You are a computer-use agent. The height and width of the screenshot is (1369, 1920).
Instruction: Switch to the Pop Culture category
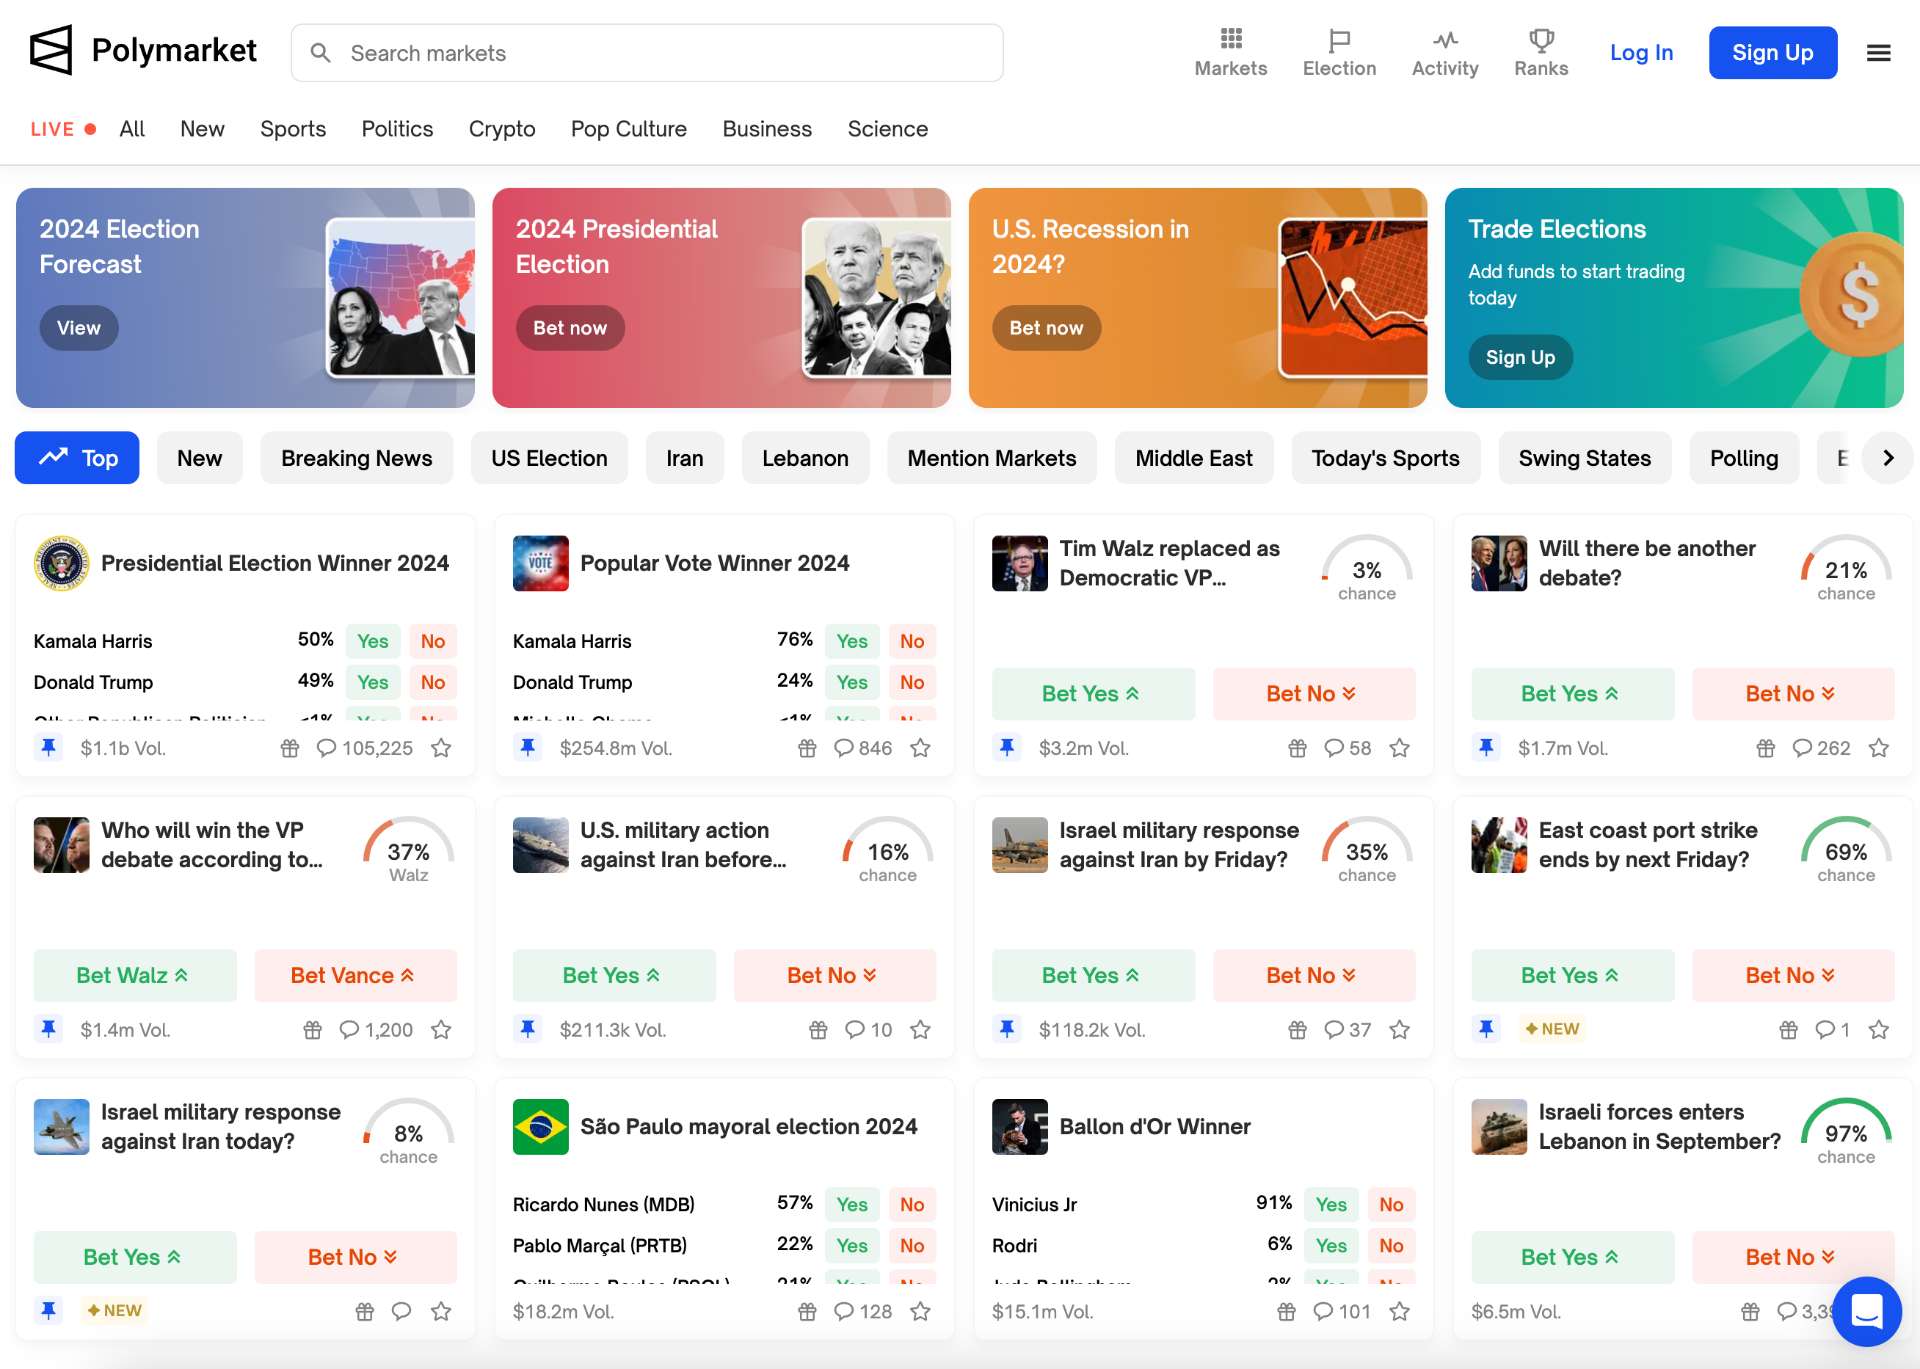pyautogui.click(x=629, y=129)
